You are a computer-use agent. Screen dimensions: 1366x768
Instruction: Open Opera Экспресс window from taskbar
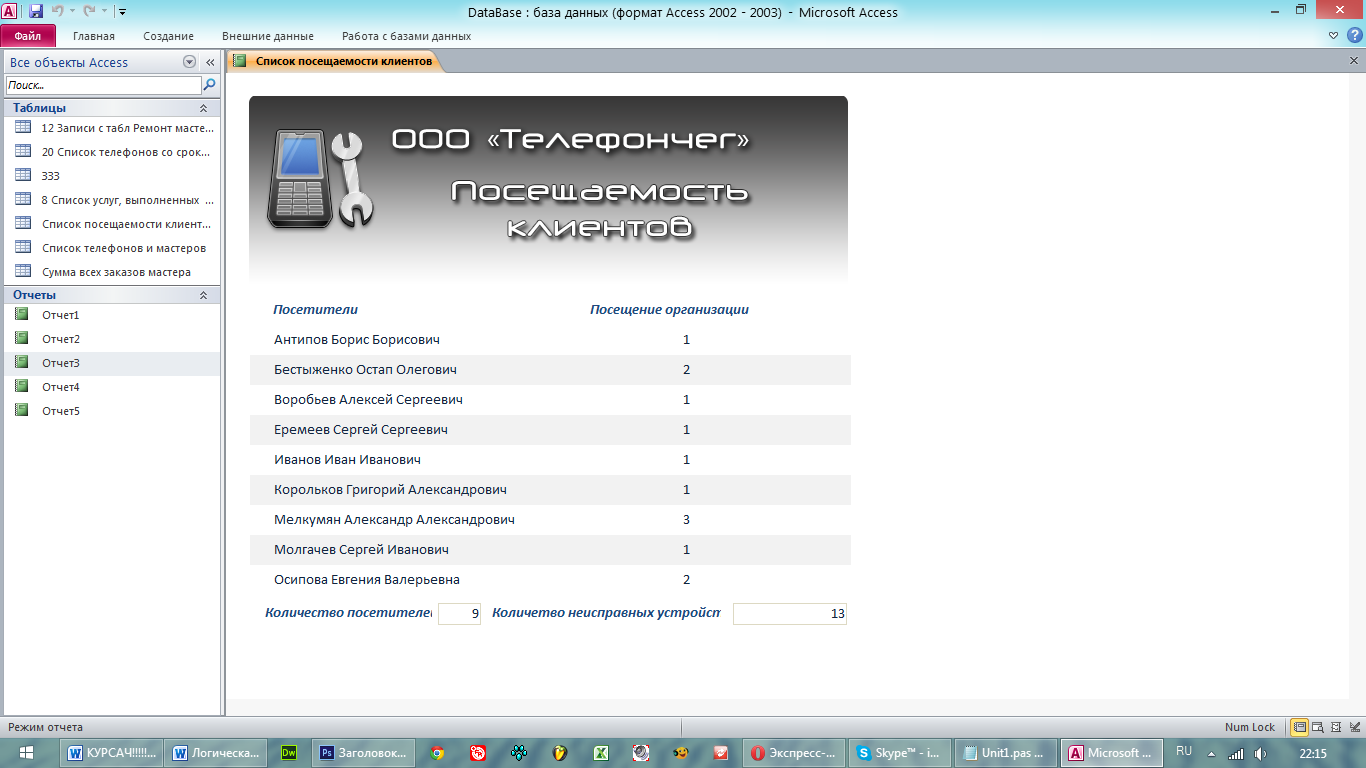pos(794,753)
